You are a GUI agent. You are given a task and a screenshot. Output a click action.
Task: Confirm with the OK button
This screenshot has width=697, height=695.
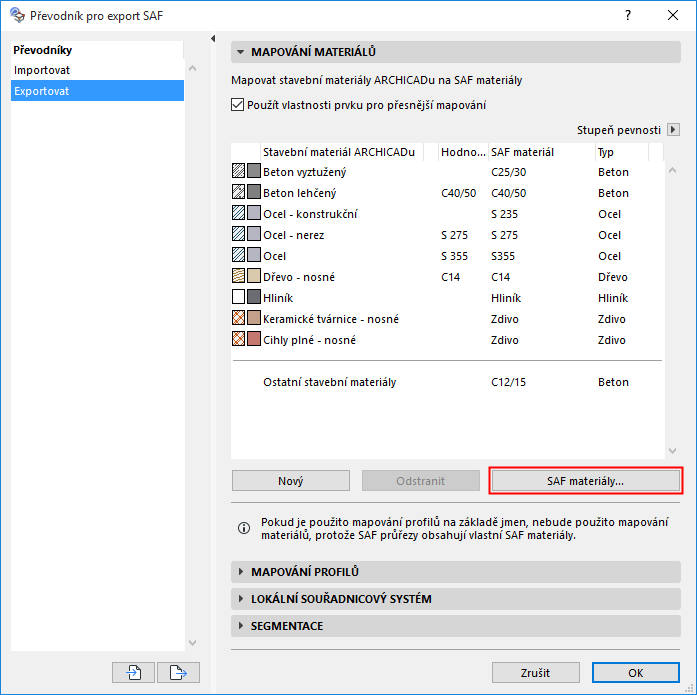[x=636, y=673]
